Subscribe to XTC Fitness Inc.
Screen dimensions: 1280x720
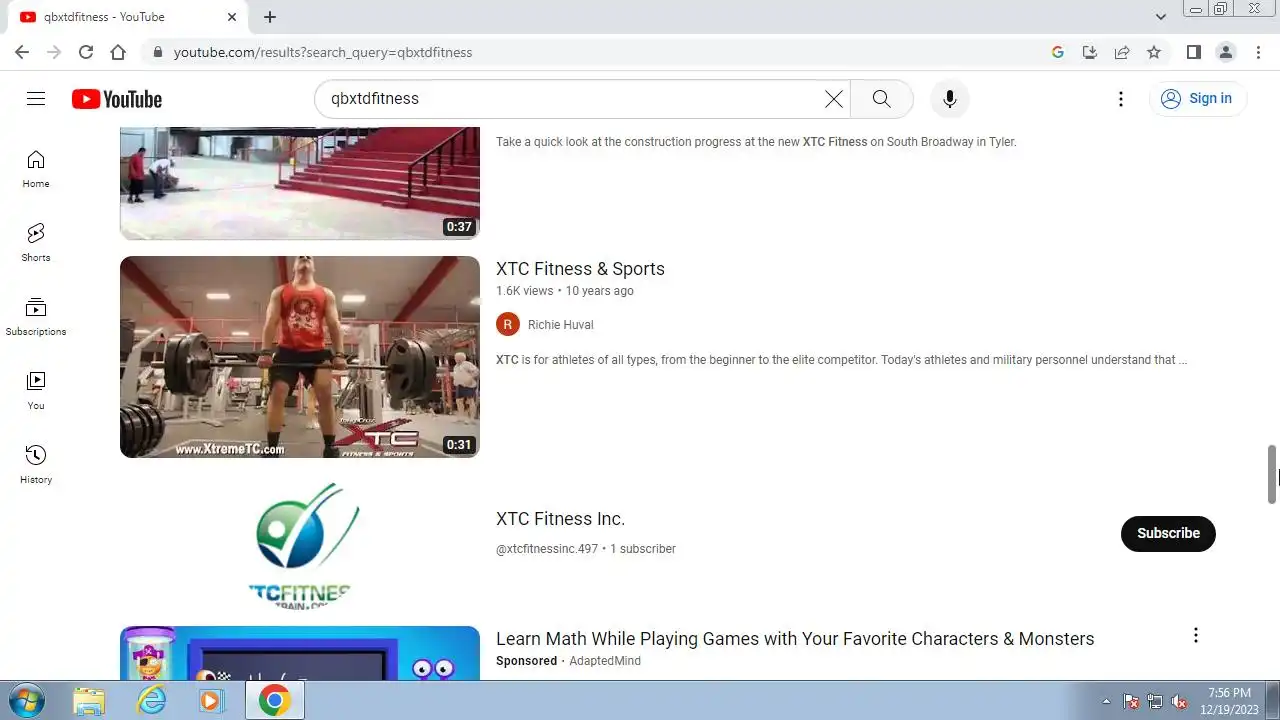coord(1168,533)
